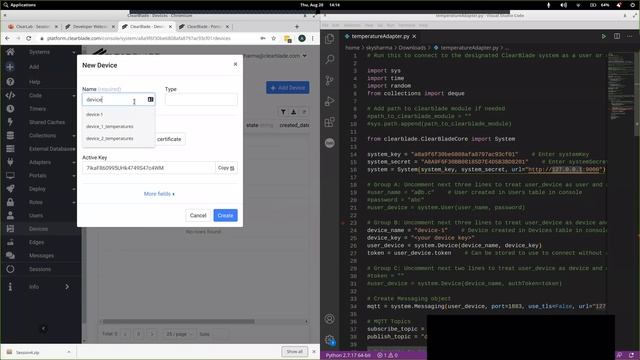Click the Active Key field
This screenshot has width=640, height=360.
[149, 168]
